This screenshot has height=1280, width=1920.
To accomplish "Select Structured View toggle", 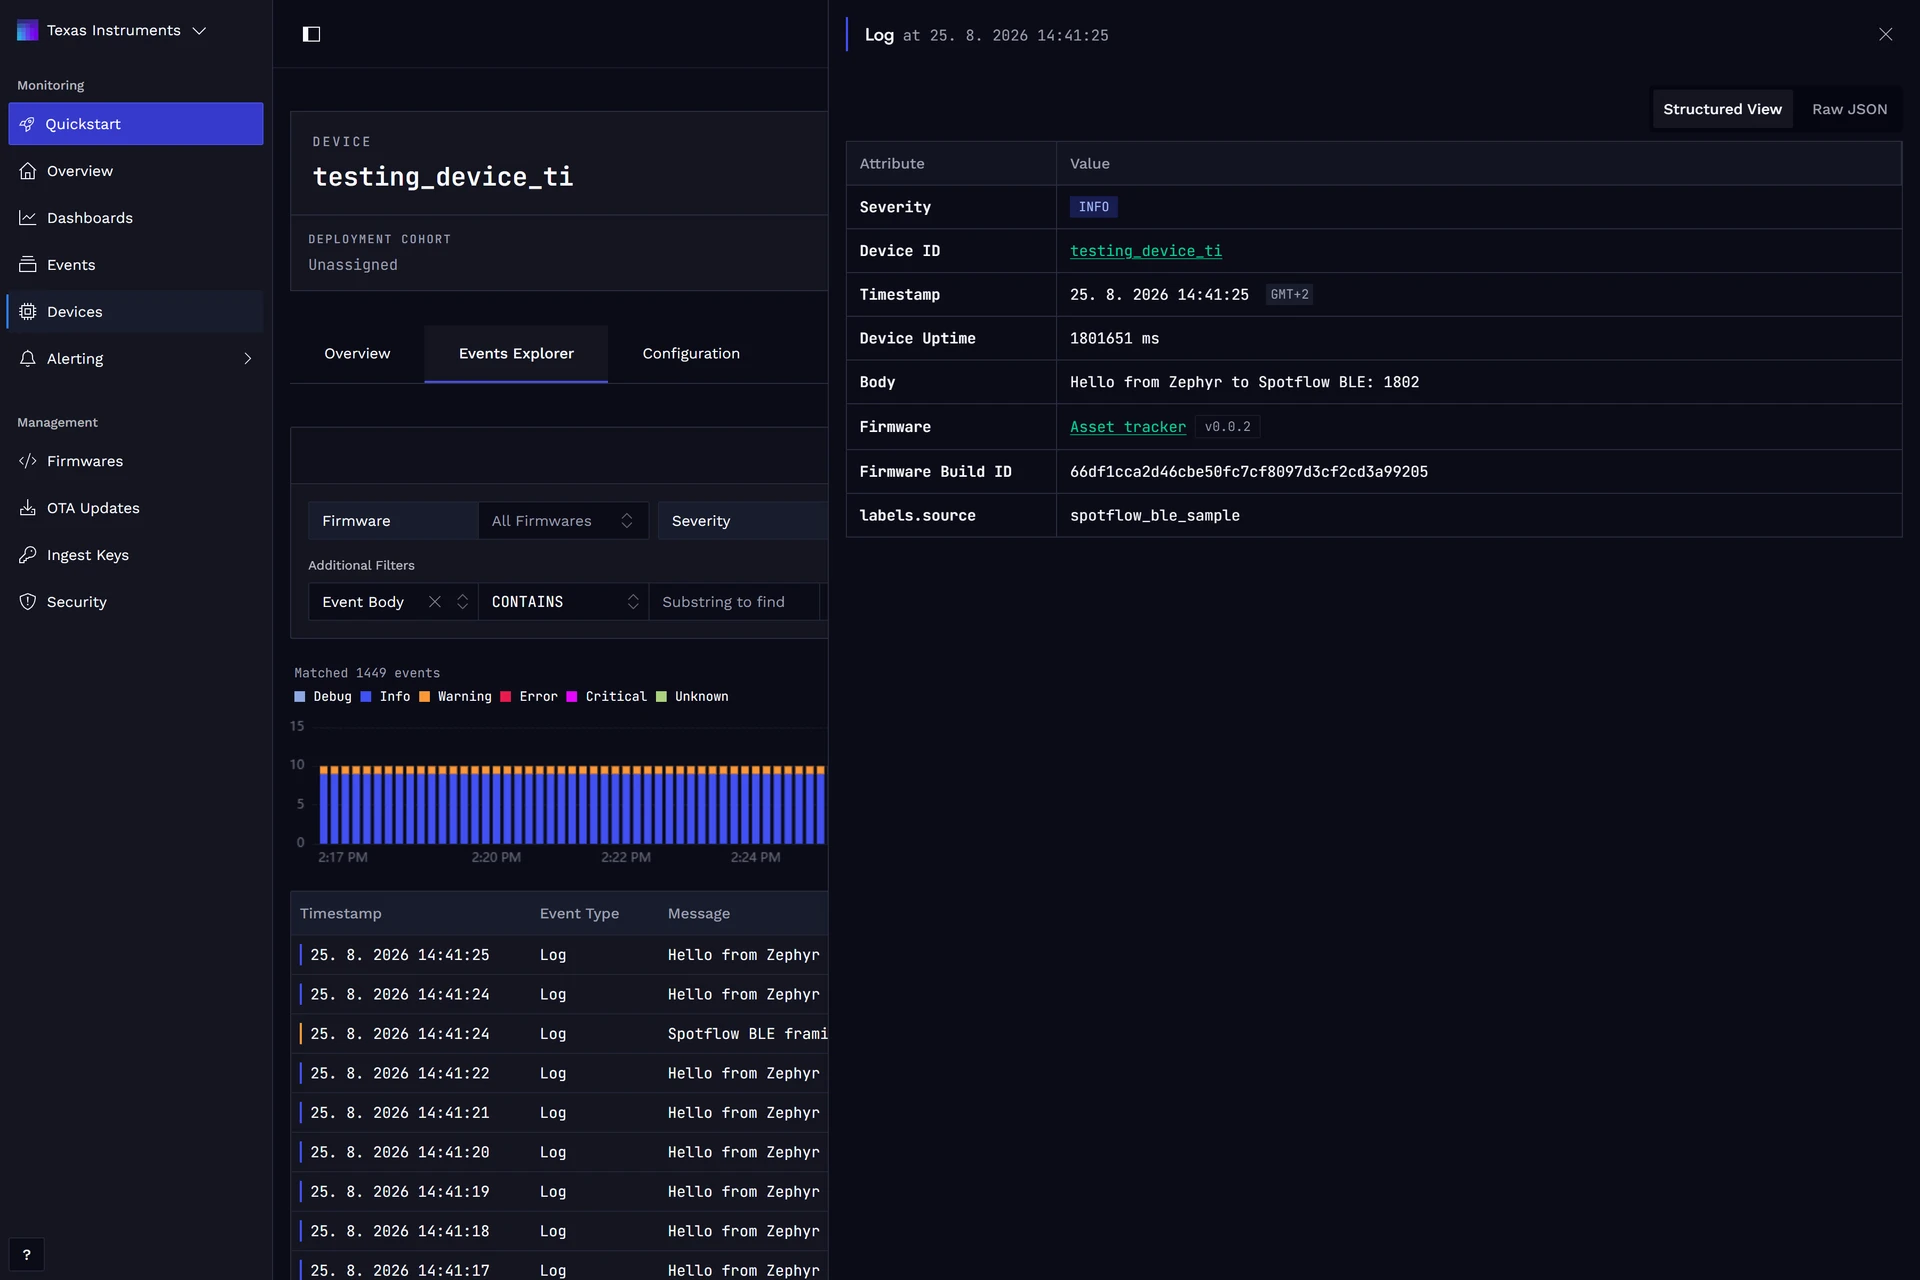I will coord(1722,109).
